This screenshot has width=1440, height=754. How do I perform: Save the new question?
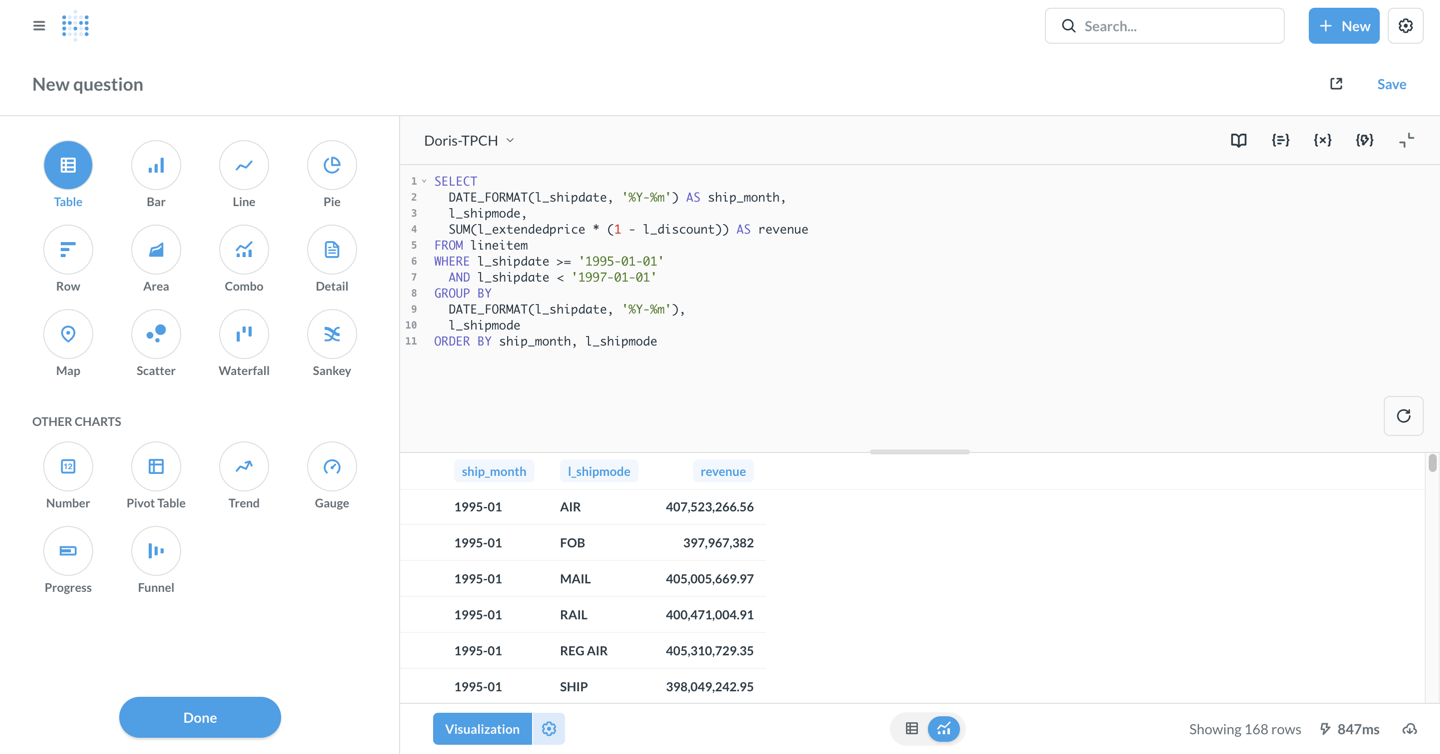click(x=1391, y=85)
